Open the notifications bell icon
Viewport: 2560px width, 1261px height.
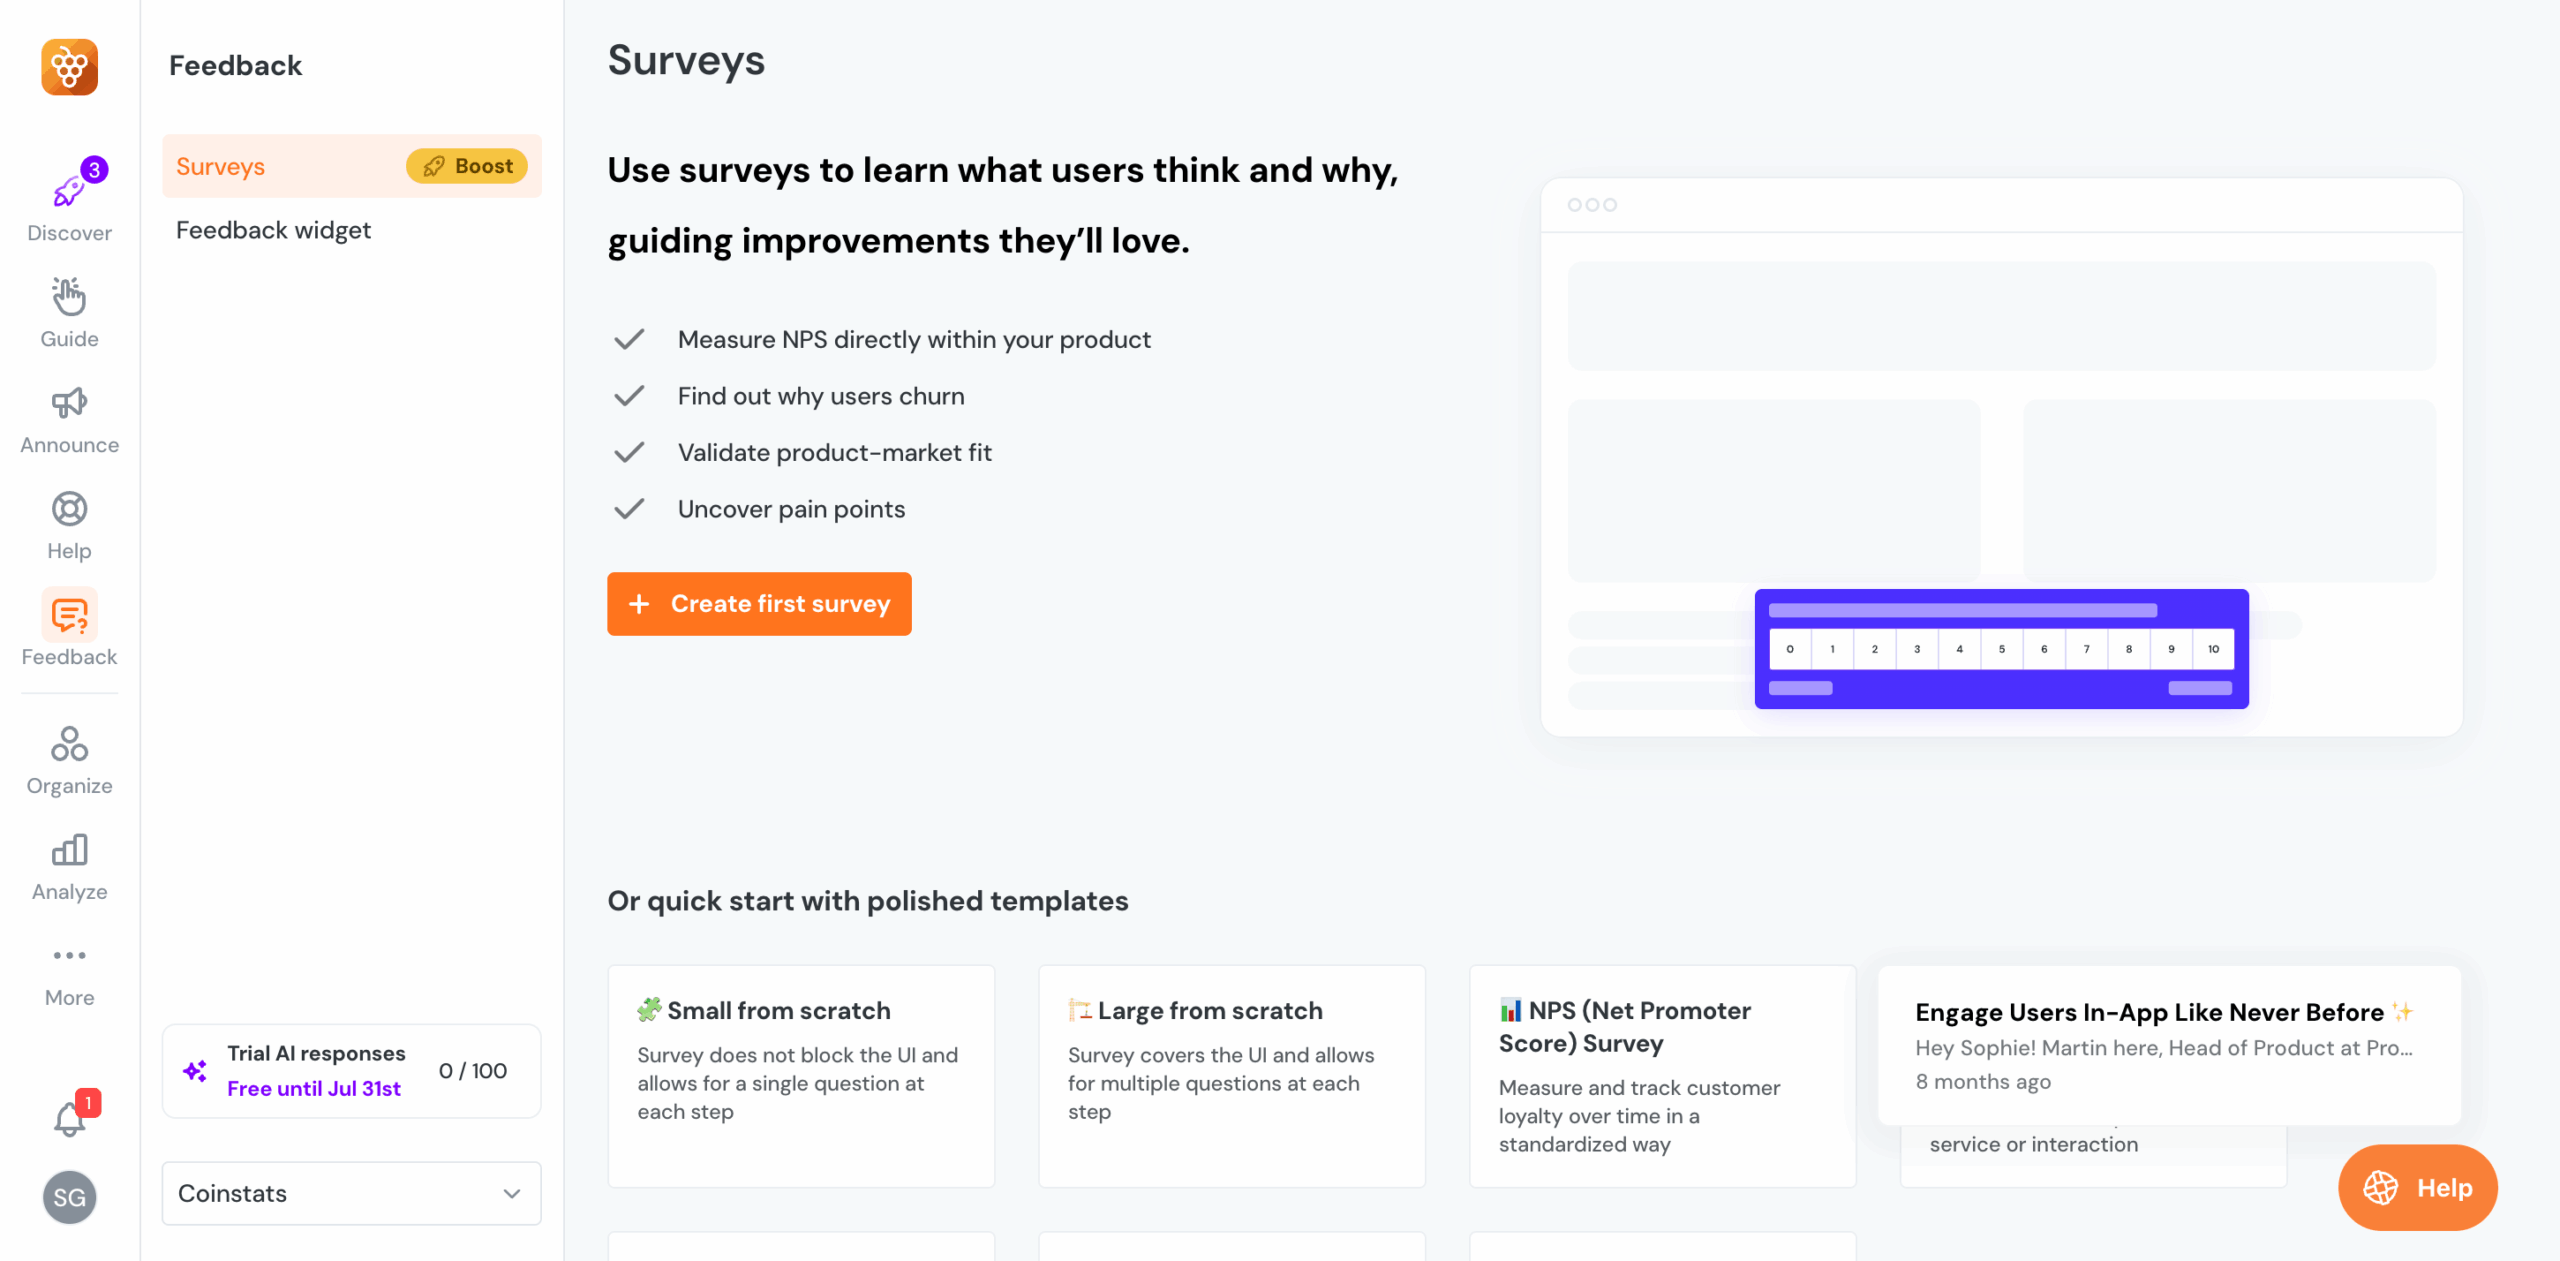(x=69, y=1119)
